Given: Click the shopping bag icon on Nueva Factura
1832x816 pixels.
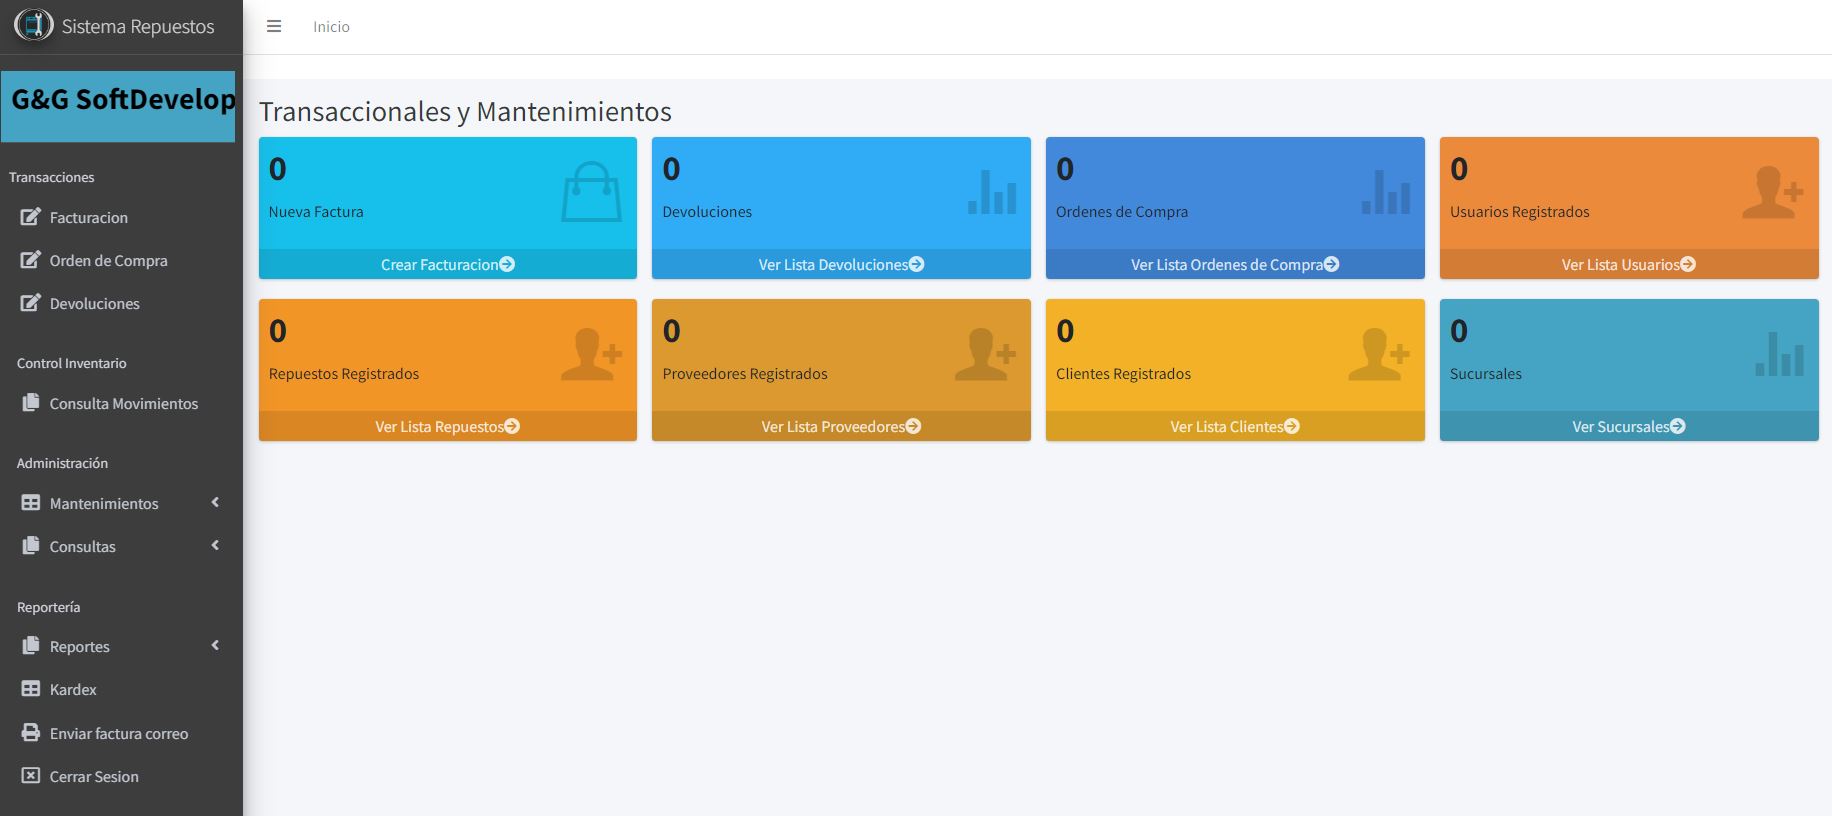Looking at the screenshot, I should (591, 192).
